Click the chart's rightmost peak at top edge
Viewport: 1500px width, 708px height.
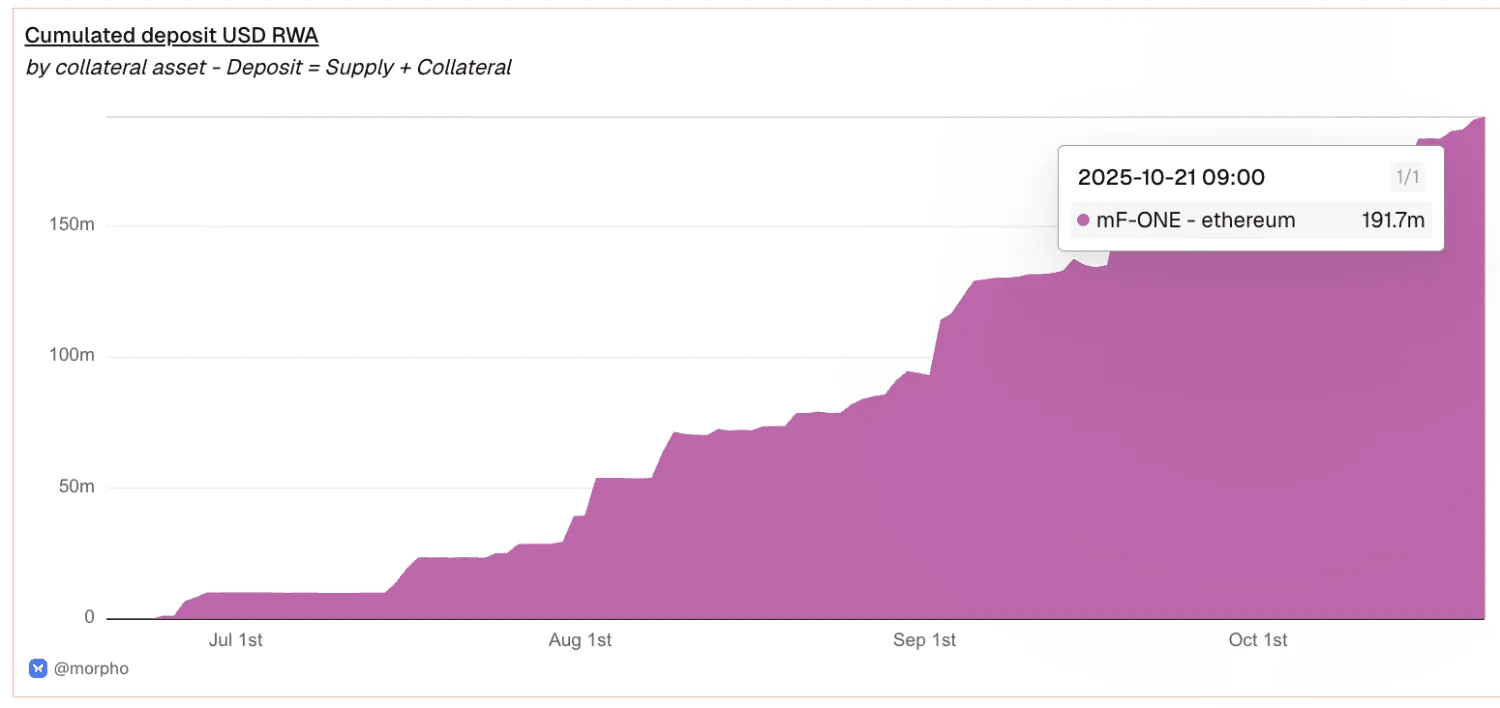tap(1481, 120)
